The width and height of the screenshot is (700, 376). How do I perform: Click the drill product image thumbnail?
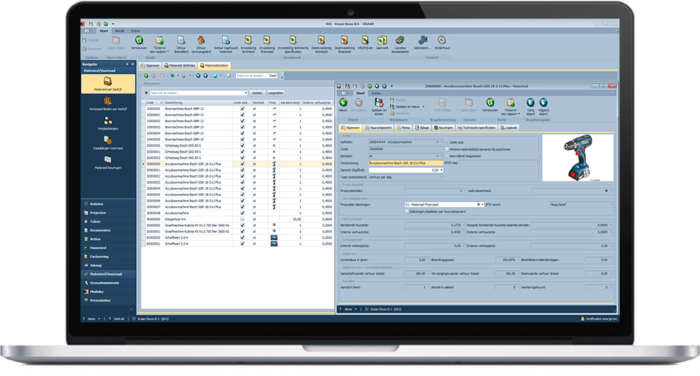click(578, 158)
